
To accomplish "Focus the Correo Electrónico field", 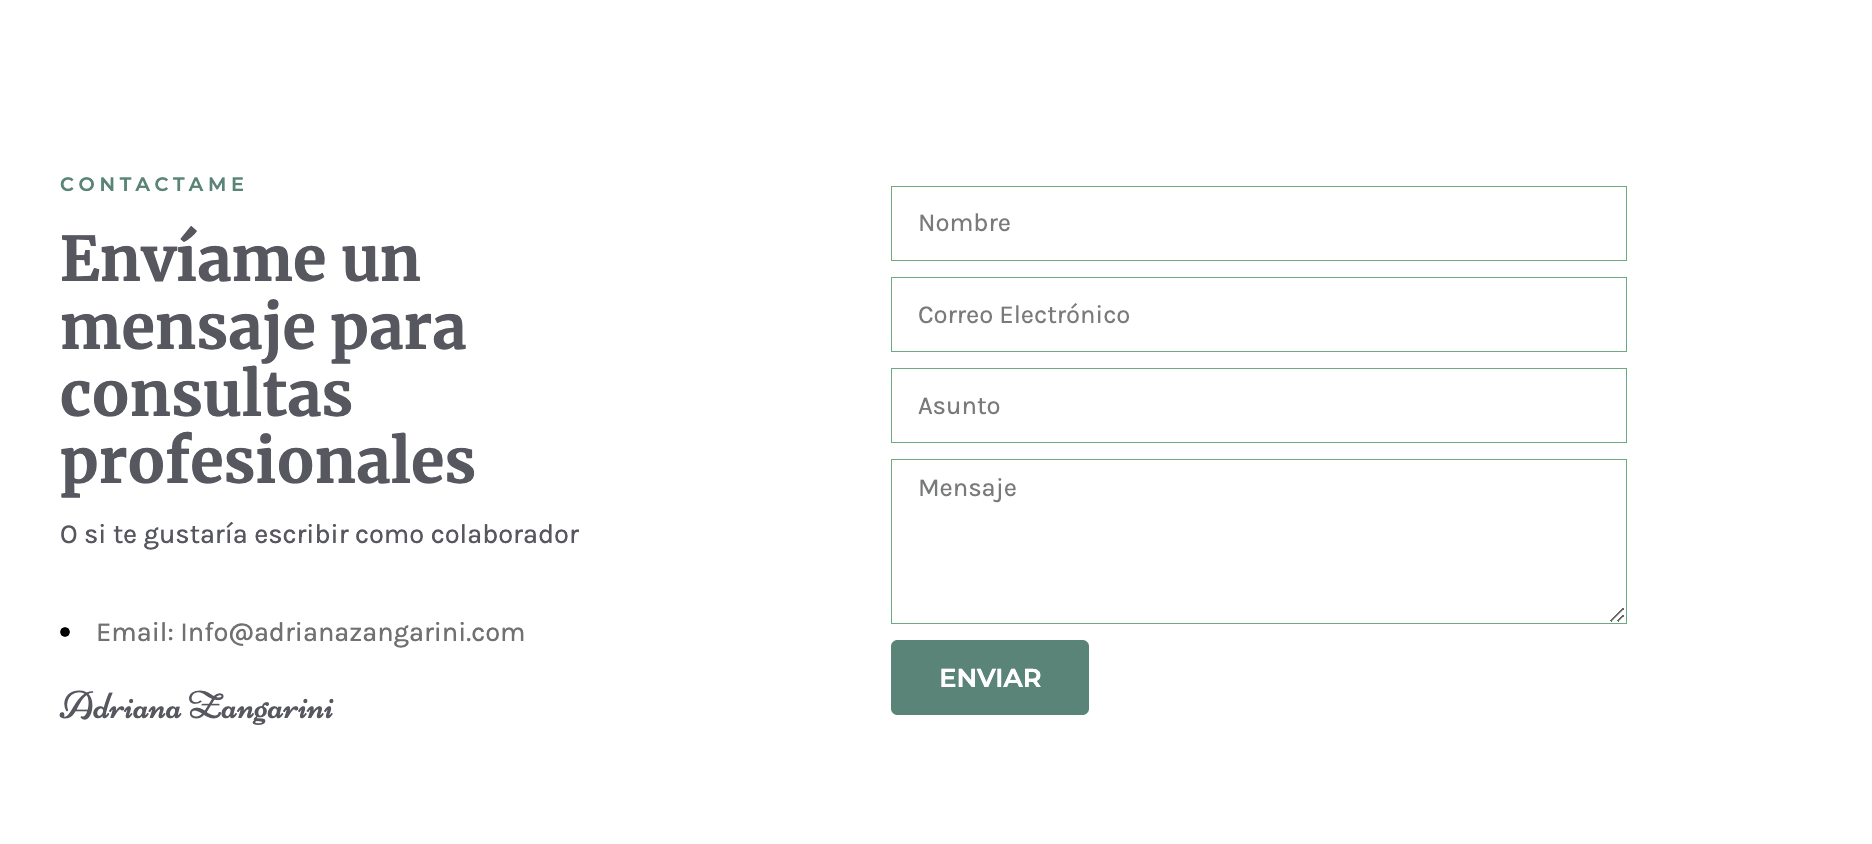I will (x=1258, y=314).
